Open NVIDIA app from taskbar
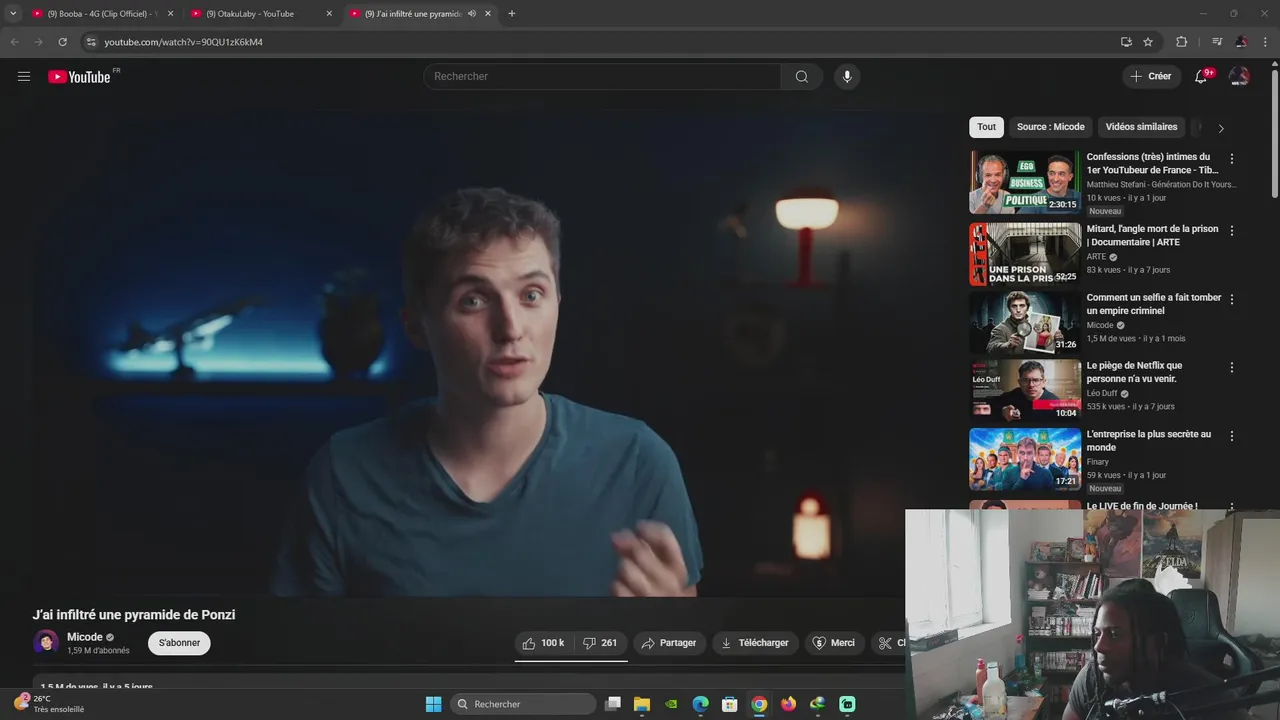The image size is (1280, 720). (x=672, y=704)
